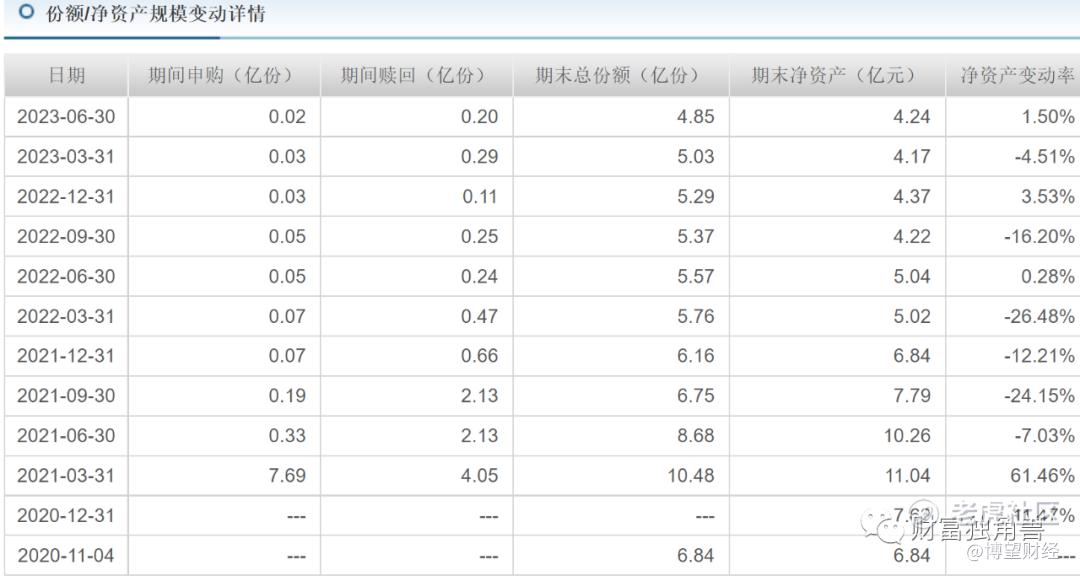Click the 期间申购（亿份） column header
The width and height of the screenshot is (1080, 576).
coord(224,76)
